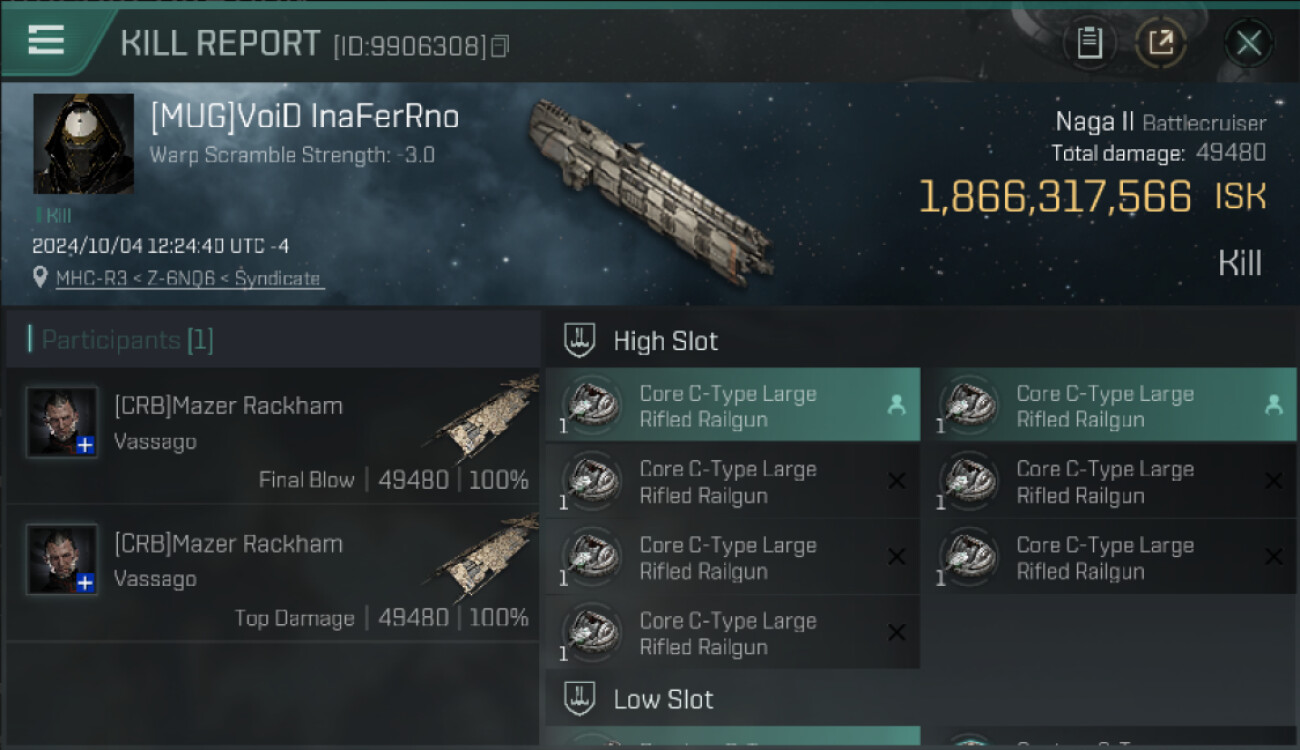View VoiD InaFerRno's pilot portrait
Image resolution: width=1300 pixels, height=750 pixels.
pos(84,144)
